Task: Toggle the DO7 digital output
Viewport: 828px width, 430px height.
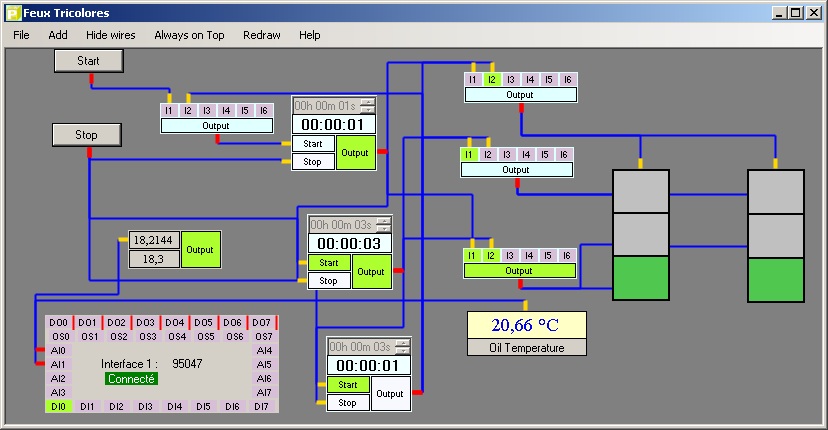Action: coord(262,323)
